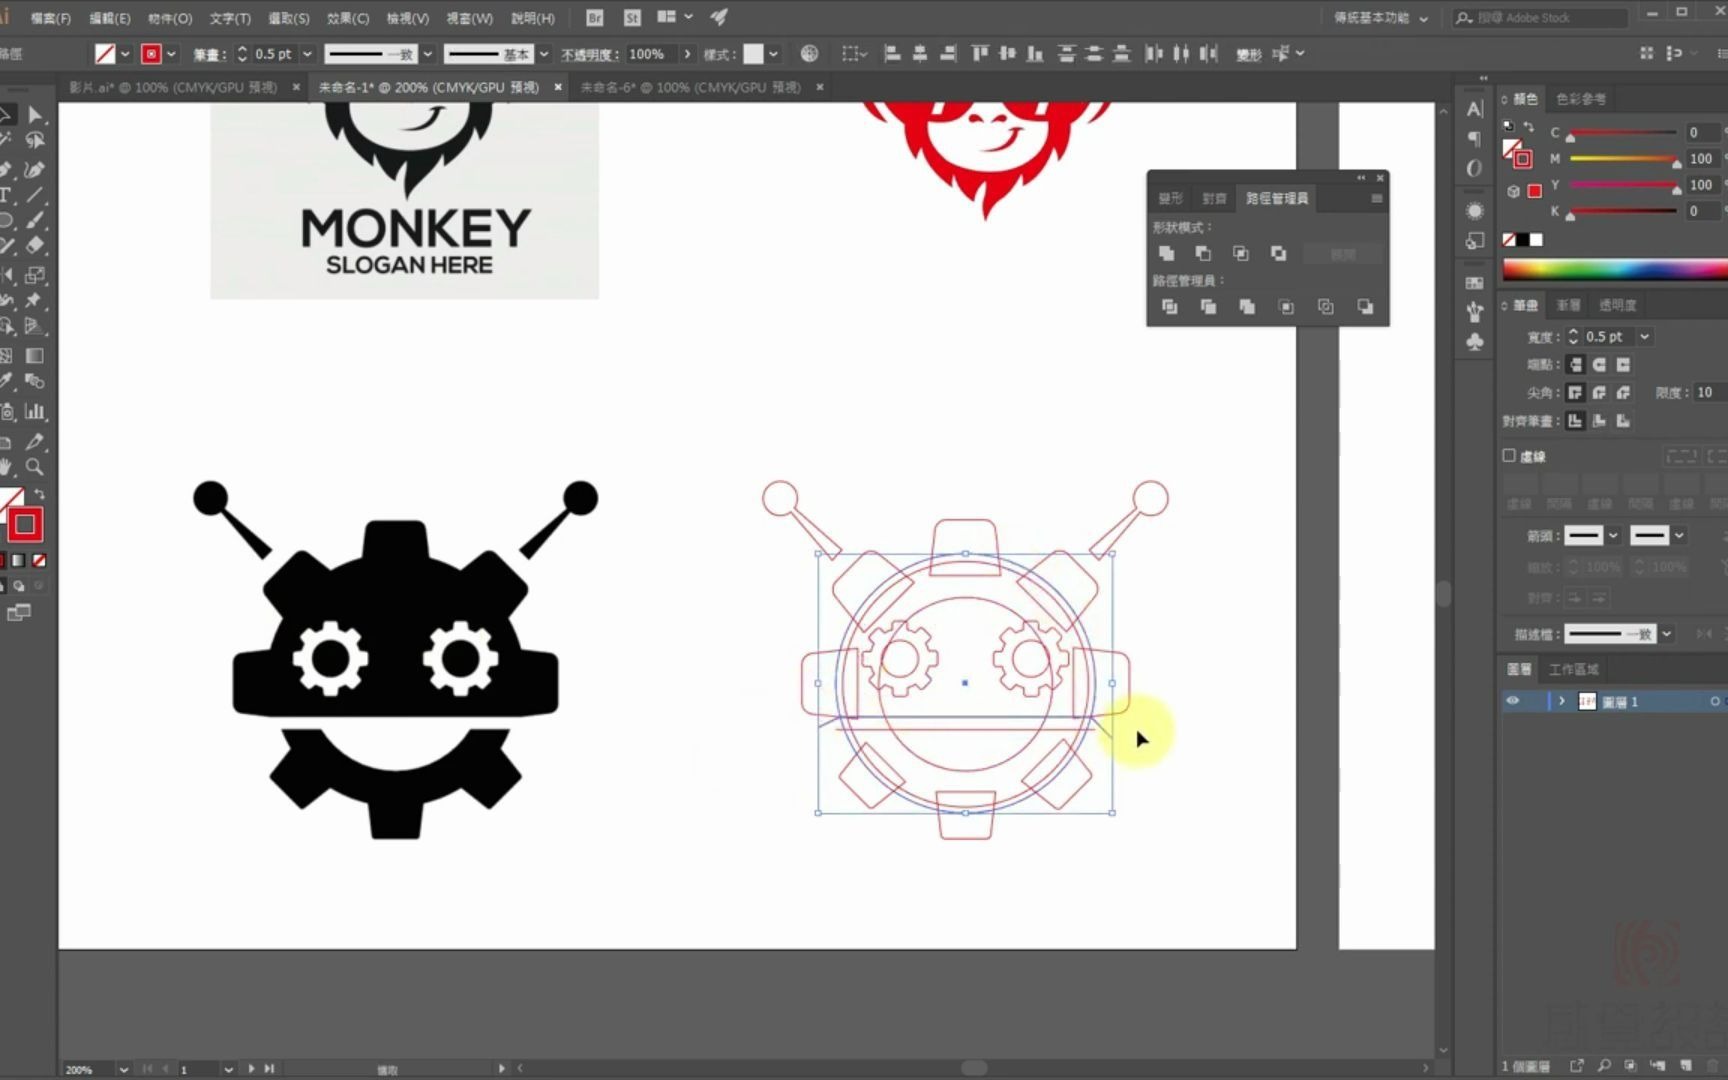This screenshot has height=1080, width=1728.
Task: Expand the 不透明度 opacity dropdown
Action: tap(687, 54)
